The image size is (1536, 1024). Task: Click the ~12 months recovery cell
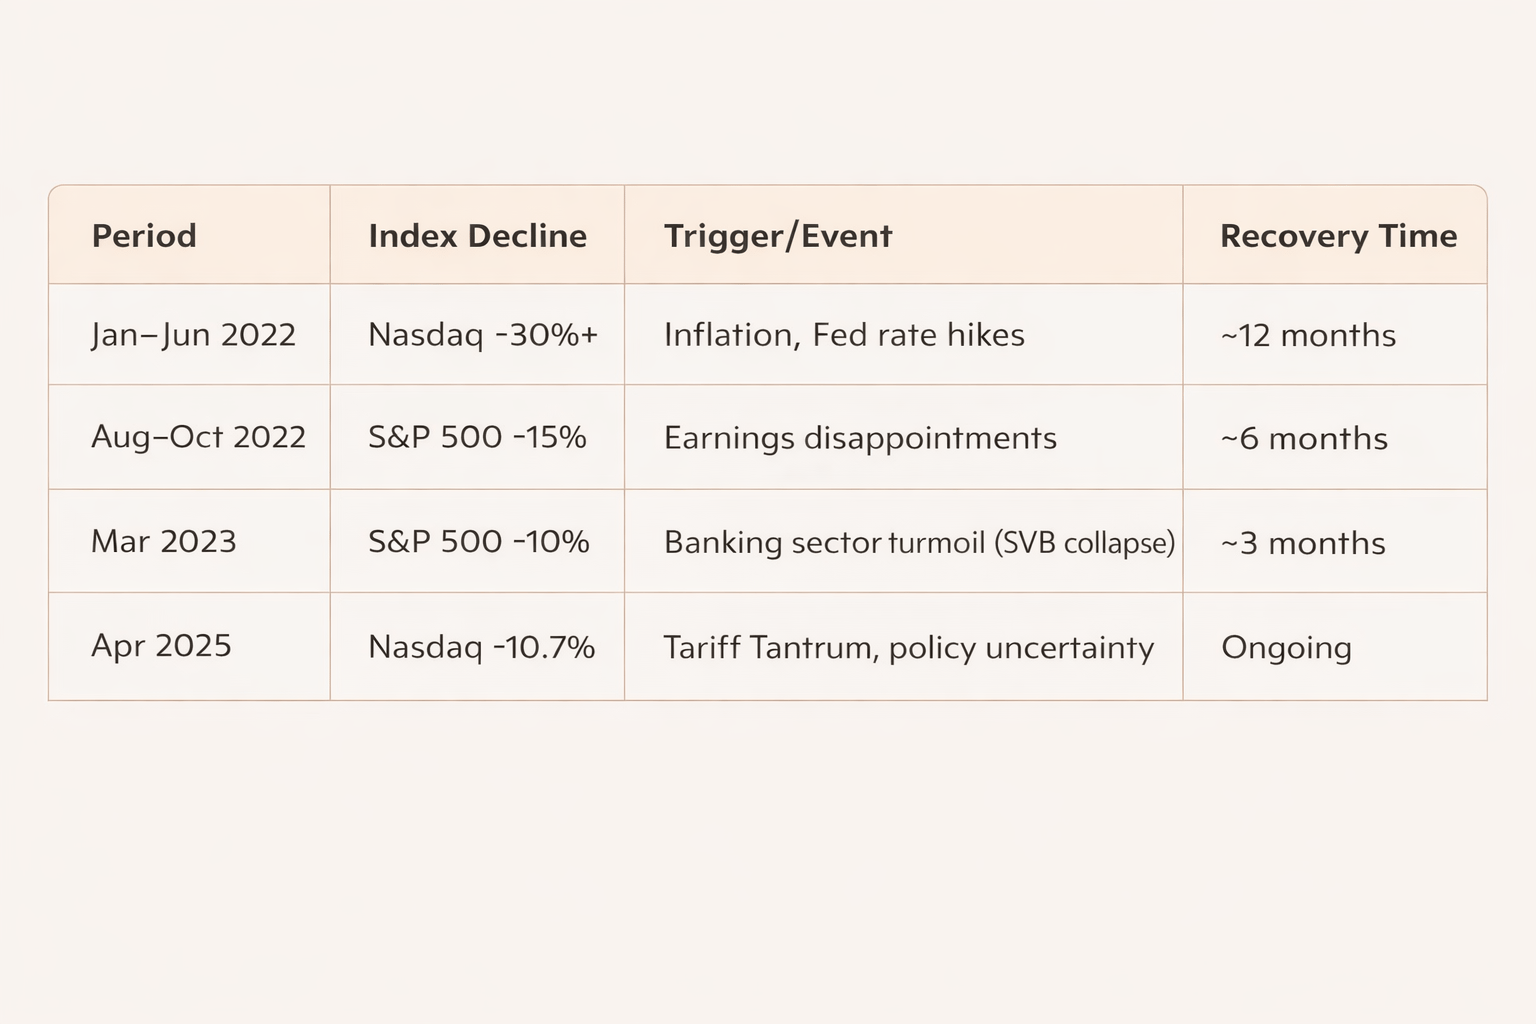pos(1308,335)
